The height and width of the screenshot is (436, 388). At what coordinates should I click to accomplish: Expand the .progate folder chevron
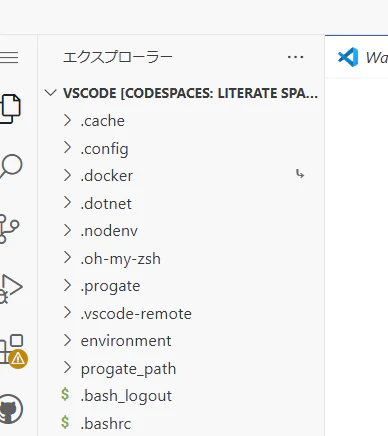click(67, 285)
